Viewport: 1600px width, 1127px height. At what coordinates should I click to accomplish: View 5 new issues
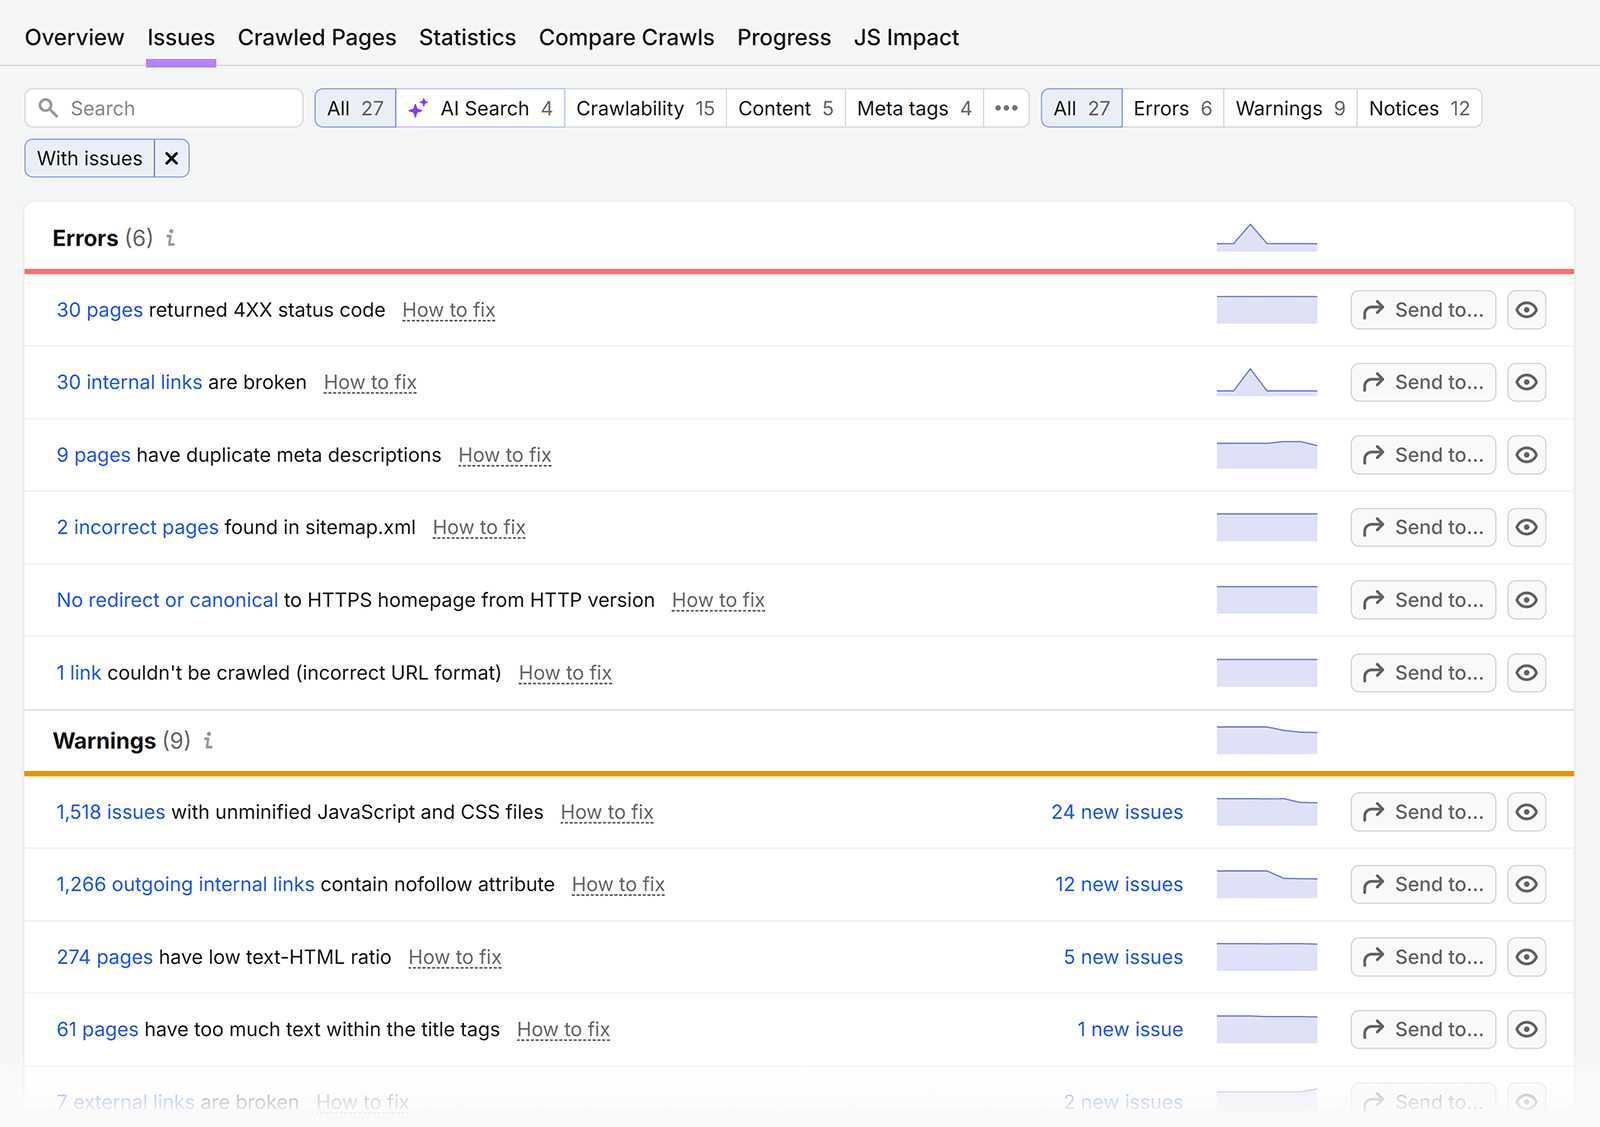click(1123, 957)
